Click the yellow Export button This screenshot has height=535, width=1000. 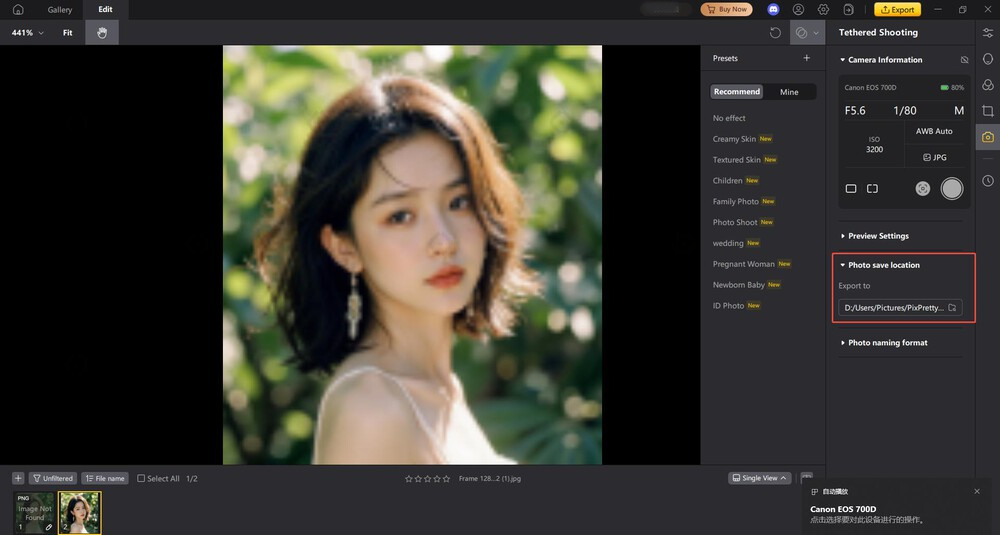(x=897, y=10)
